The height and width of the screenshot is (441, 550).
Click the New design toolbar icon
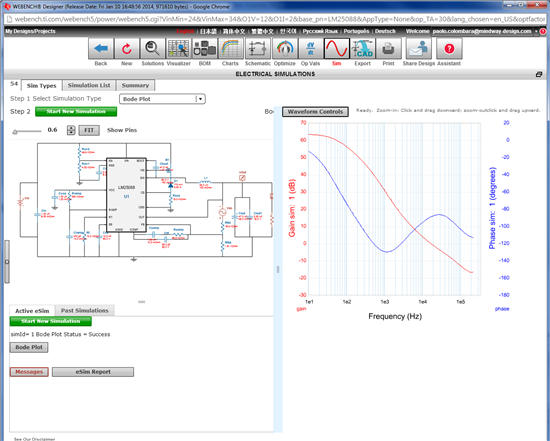pyautogui.click(x=127, y=49)
